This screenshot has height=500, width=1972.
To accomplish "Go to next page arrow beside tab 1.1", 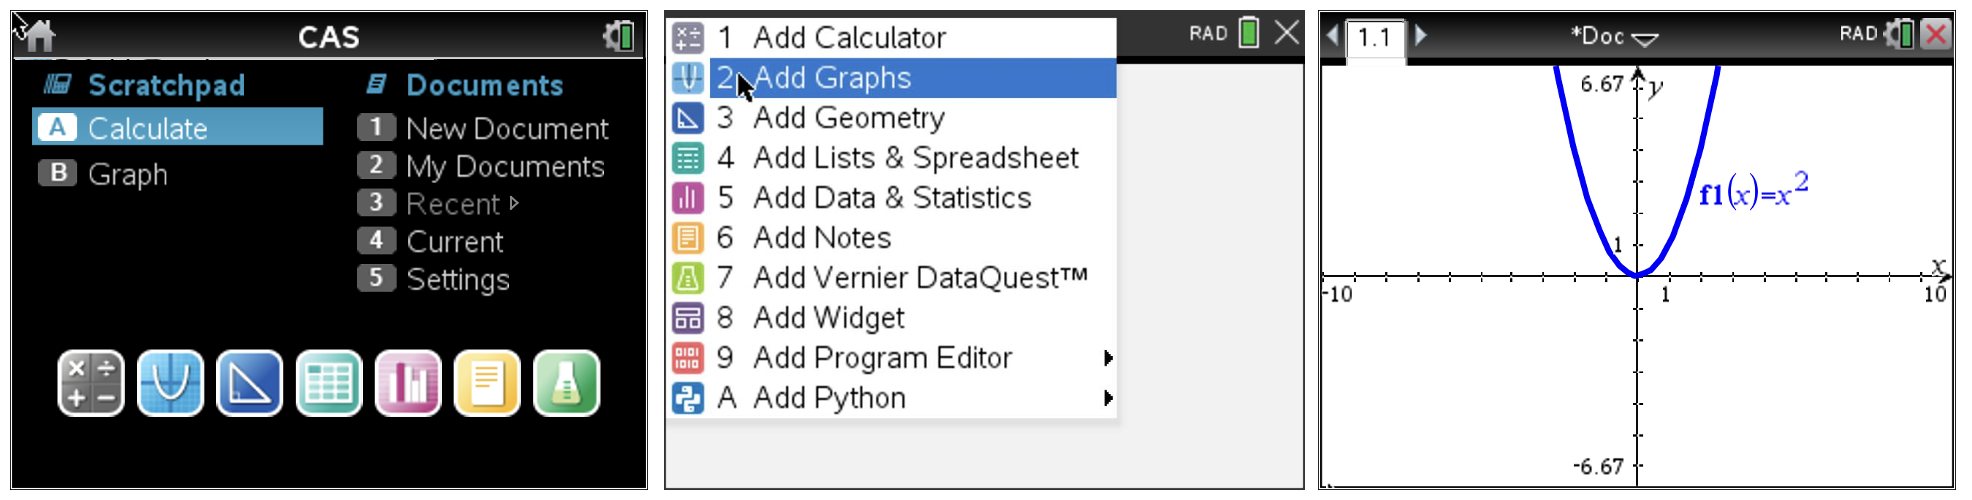I will pos(1421,36).
